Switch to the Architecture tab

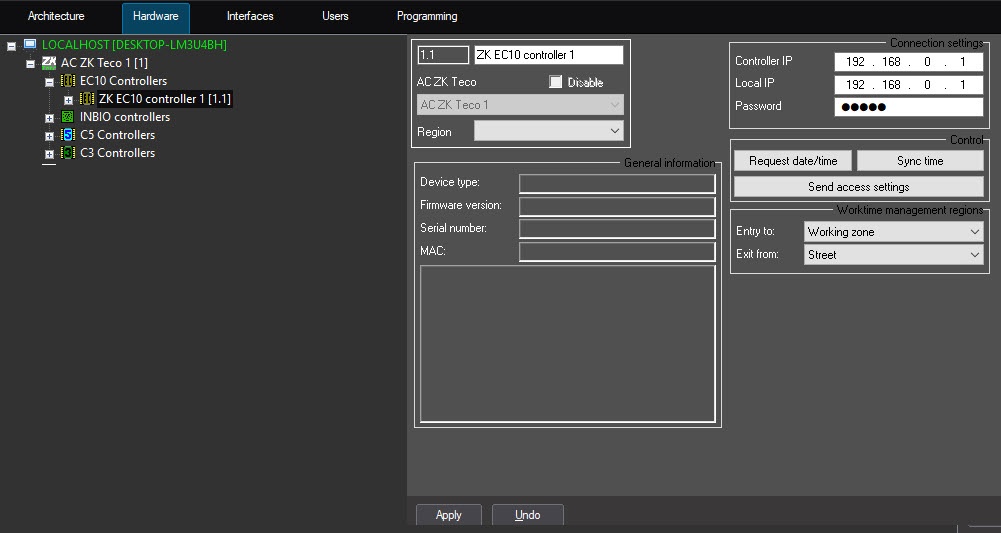[56, 17]
